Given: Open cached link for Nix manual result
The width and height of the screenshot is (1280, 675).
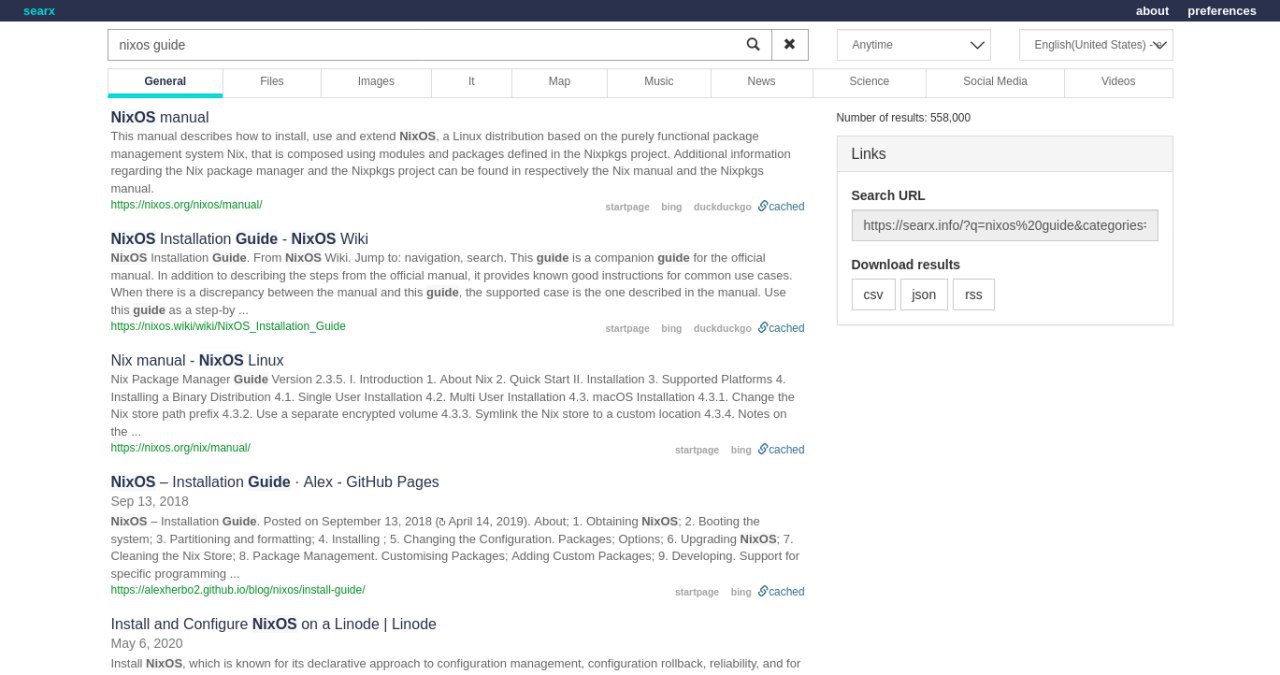Looking at the screenshot, I should 781,450.
